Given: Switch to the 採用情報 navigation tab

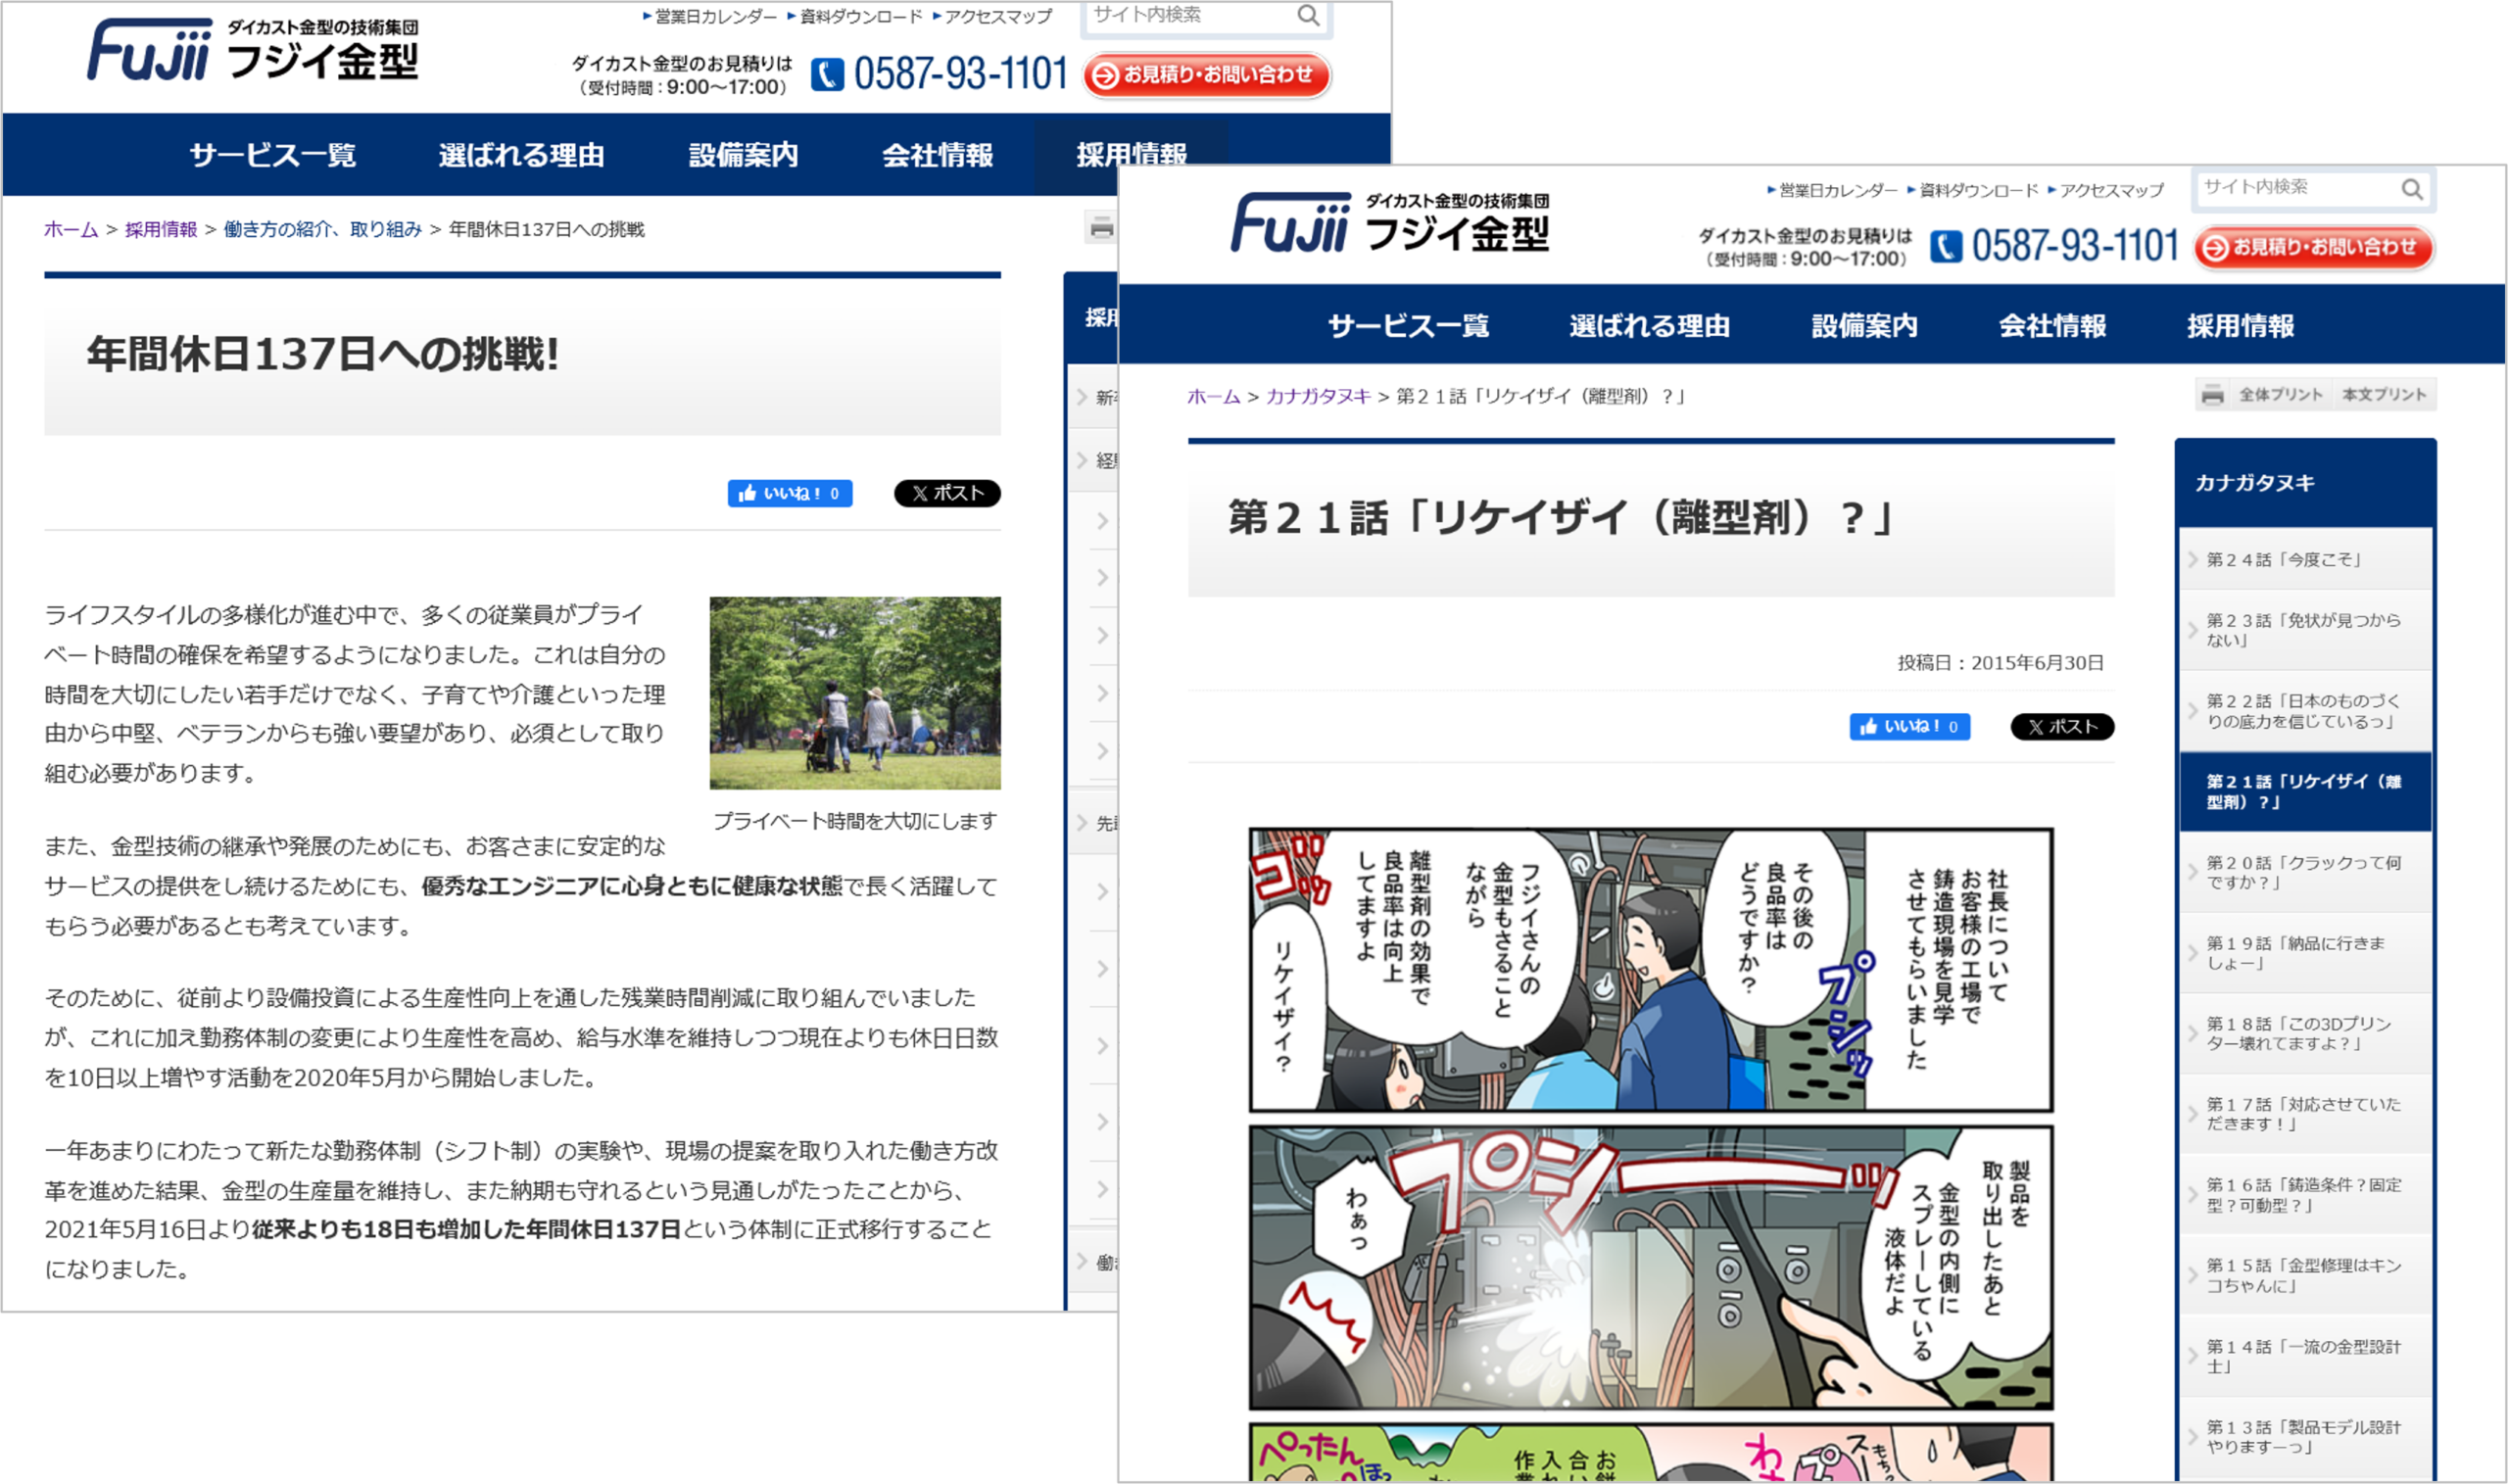Looking at the screenshot, I should coord(2242,326).
